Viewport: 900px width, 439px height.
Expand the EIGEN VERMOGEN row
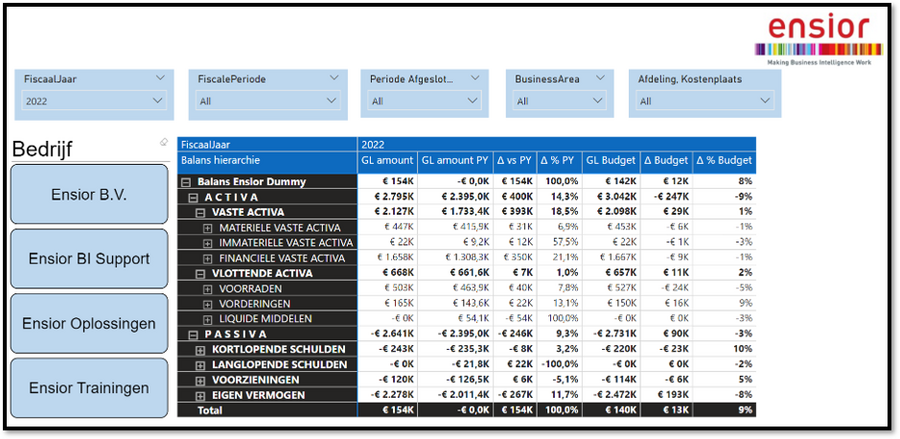[200, 395]
